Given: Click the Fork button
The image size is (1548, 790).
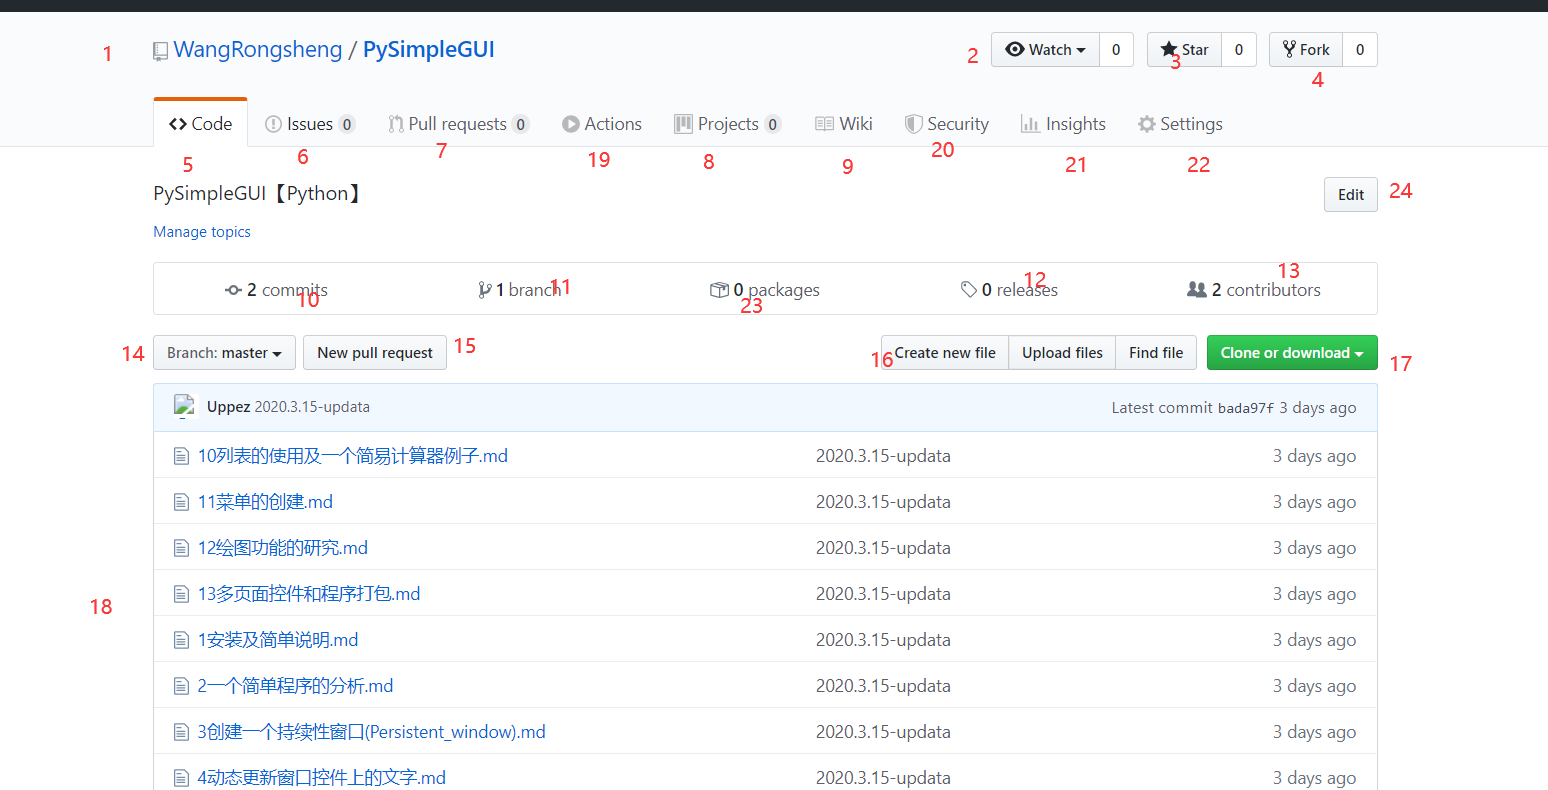Looking at the screenshot, I should pos(1306,50).
